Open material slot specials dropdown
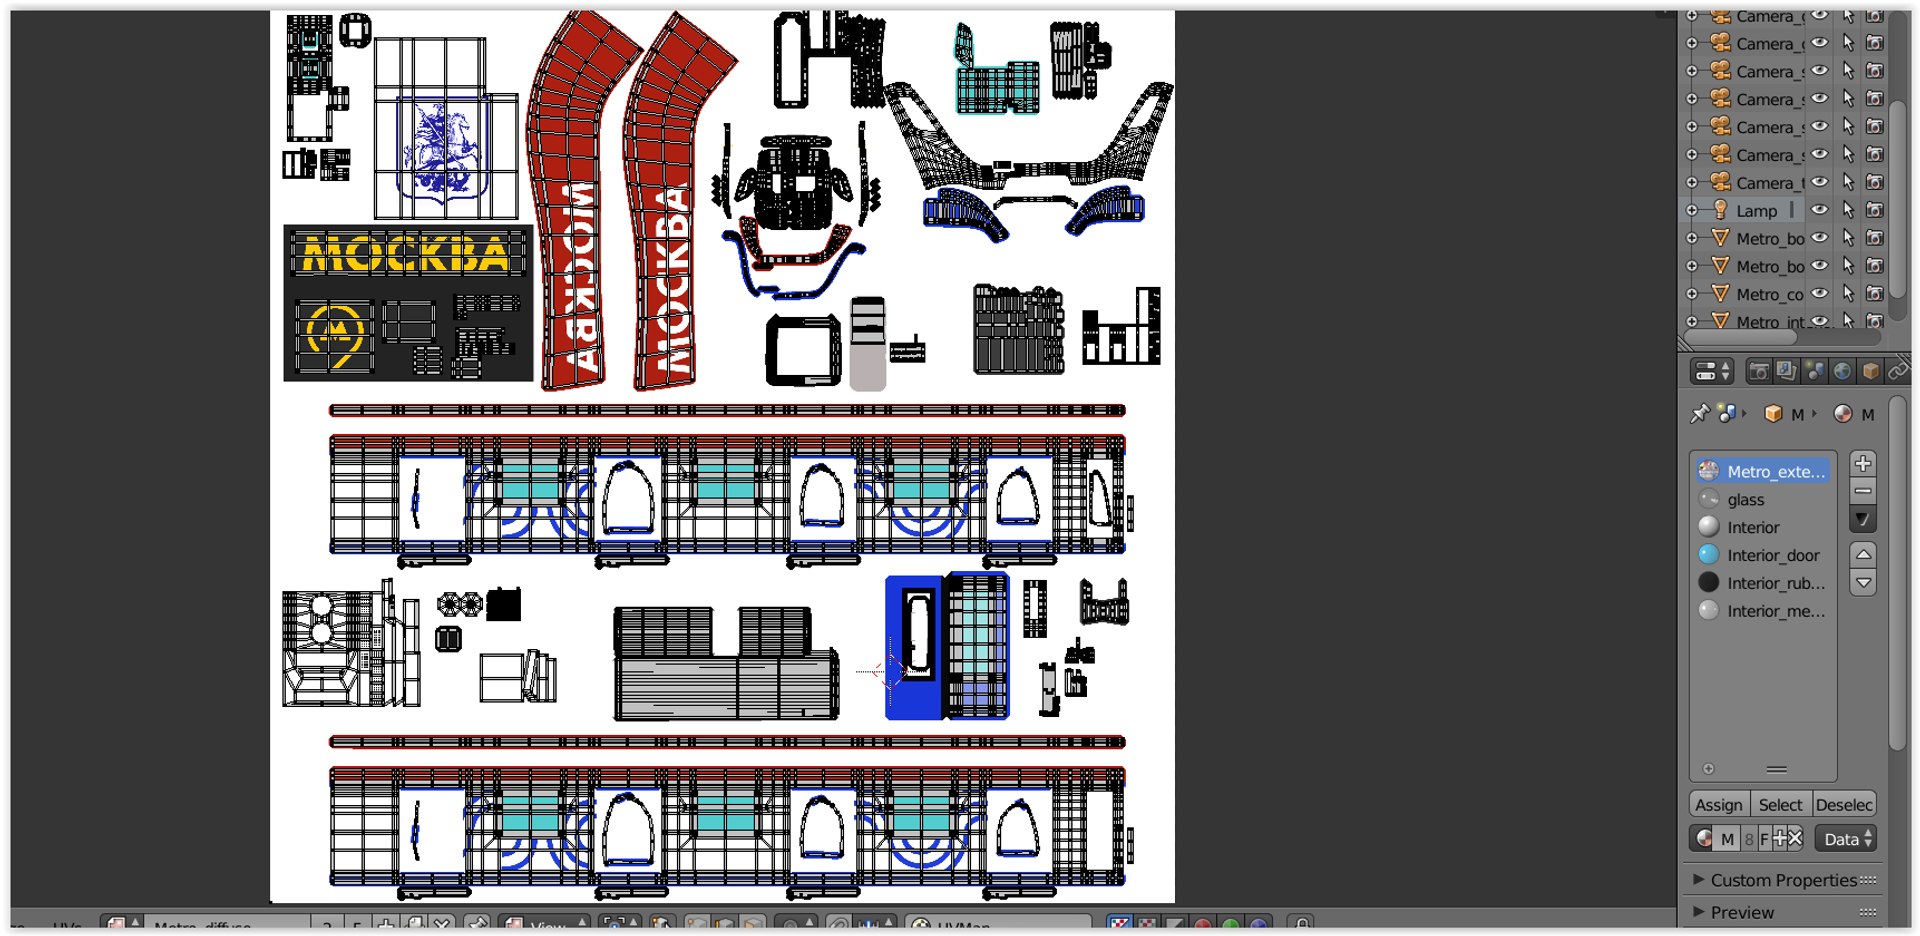 pos(1863,519)
